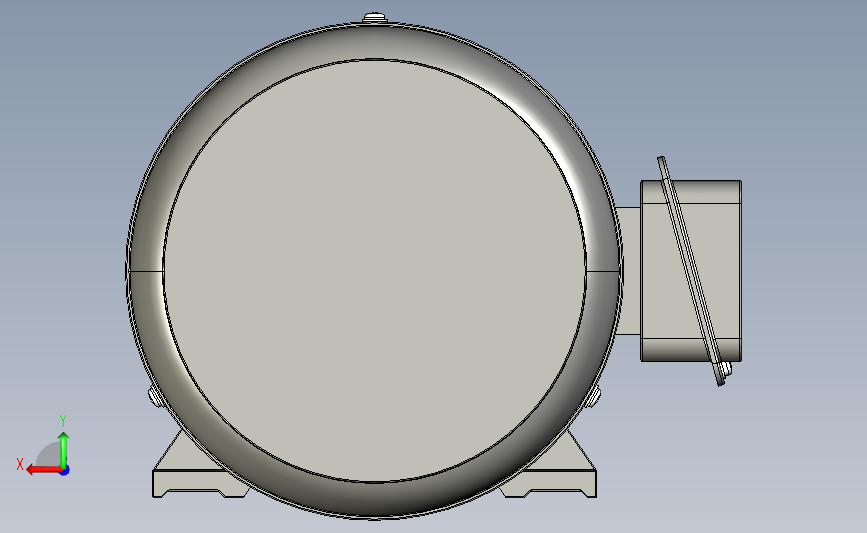867x533 pixels.
Task: Select the screw at the bottom of the terminal box lid
Action: pos(727,369)
